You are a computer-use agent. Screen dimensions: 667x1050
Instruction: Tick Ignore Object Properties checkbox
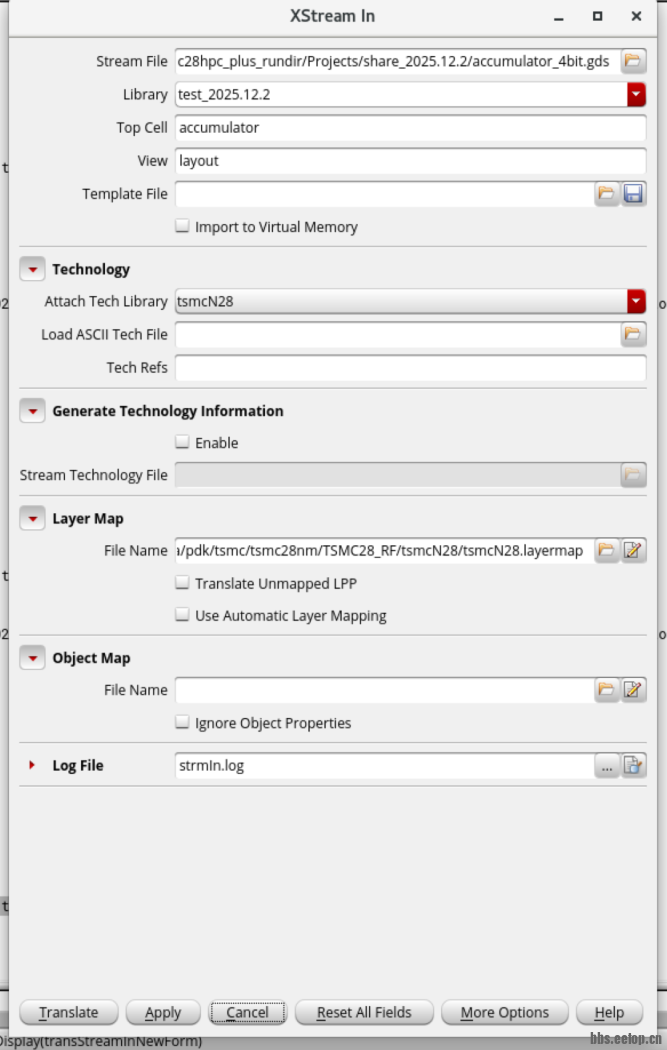click(182, 722)
